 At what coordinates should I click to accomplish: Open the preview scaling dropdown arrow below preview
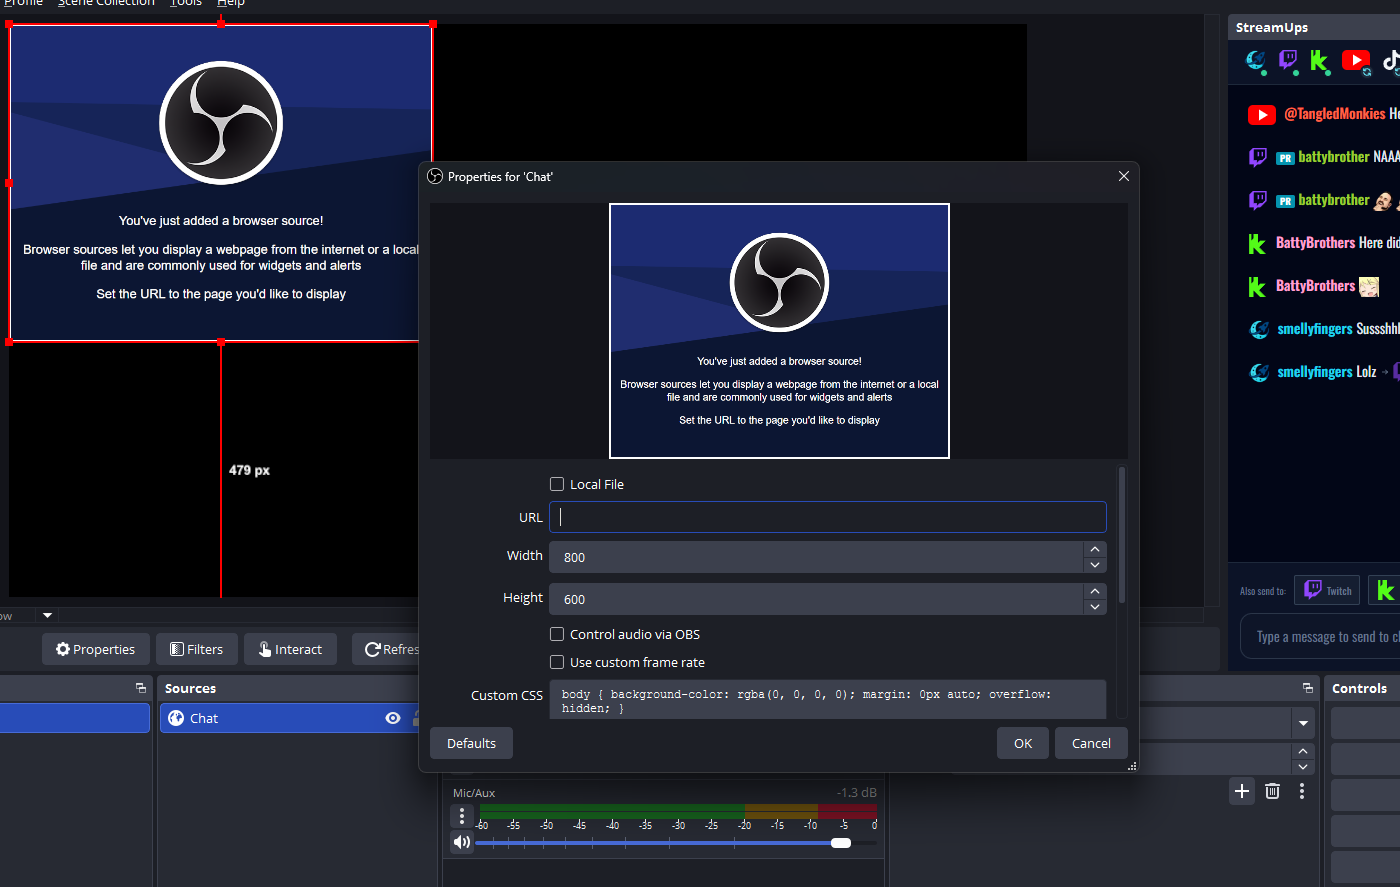click(47, 615)
